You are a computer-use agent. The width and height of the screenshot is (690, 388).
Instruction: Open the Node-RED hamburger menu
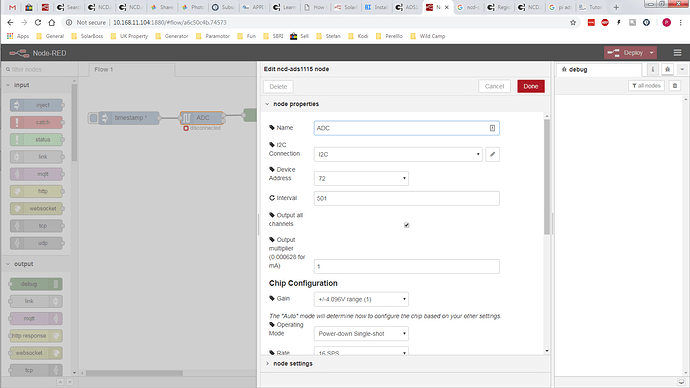point(677,53)
